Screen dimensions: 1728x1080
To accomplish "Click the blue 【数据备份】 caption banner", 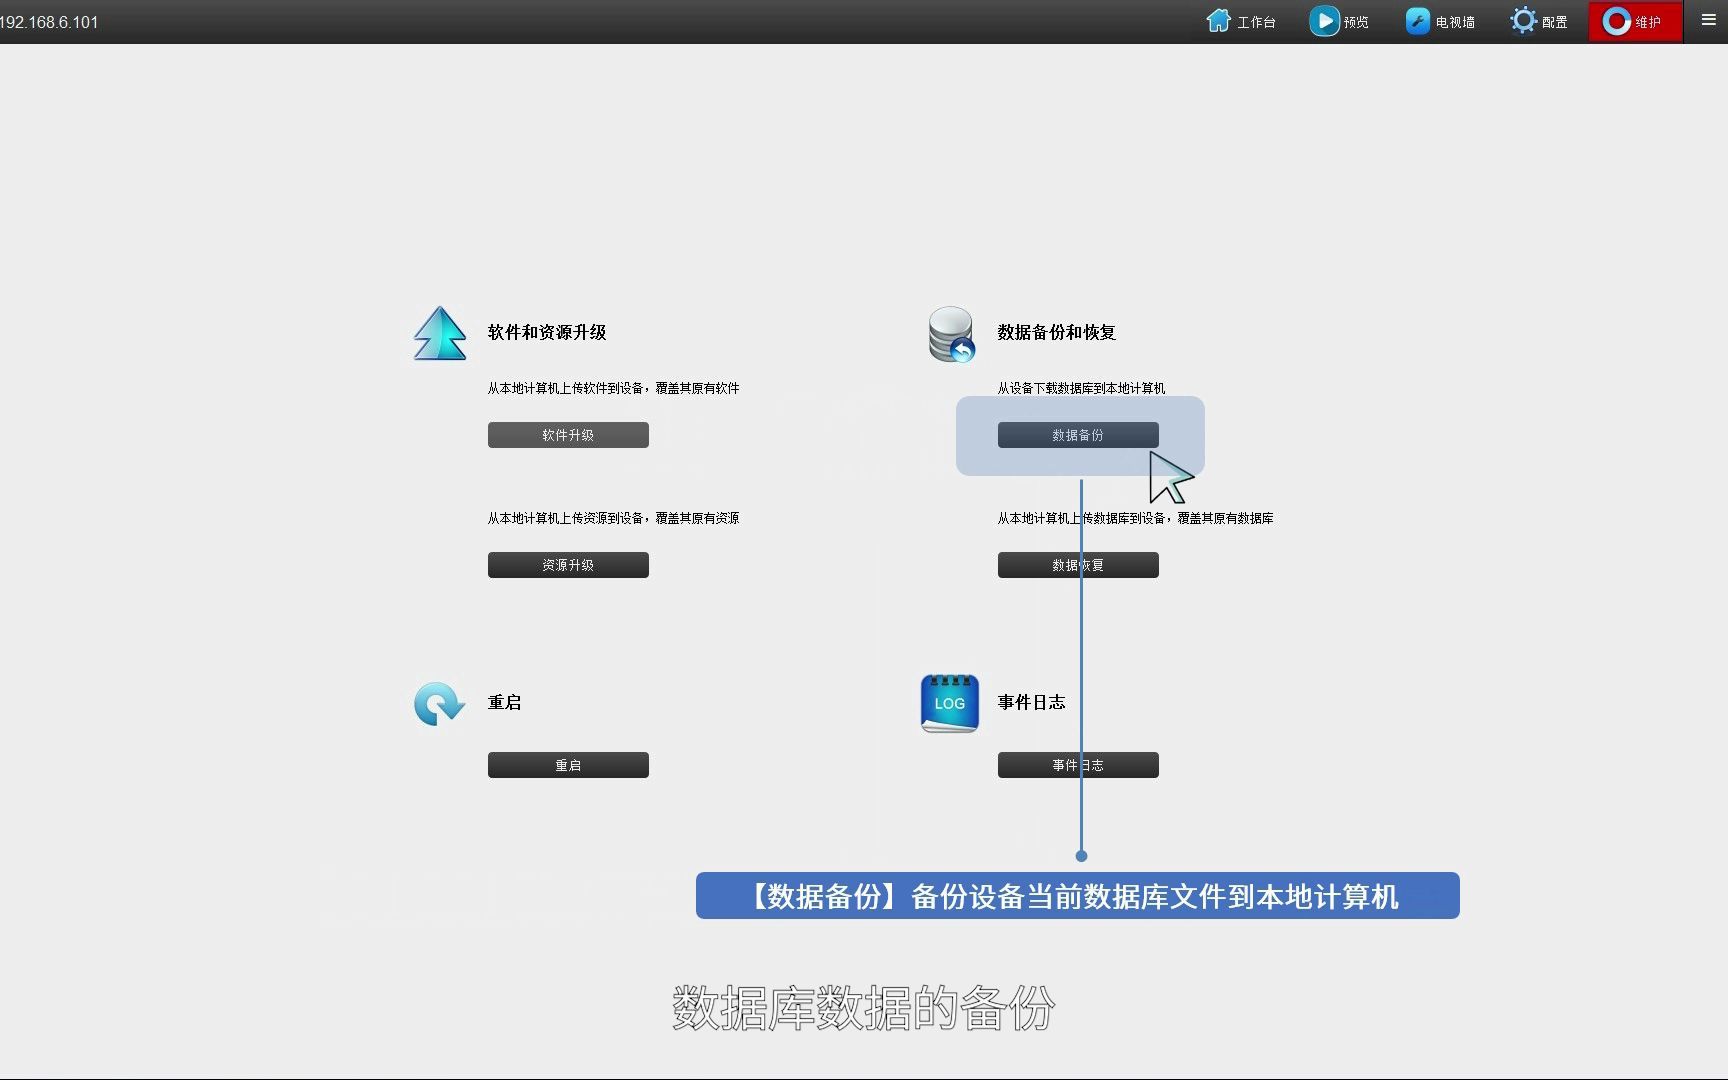I will point(1077,896).
